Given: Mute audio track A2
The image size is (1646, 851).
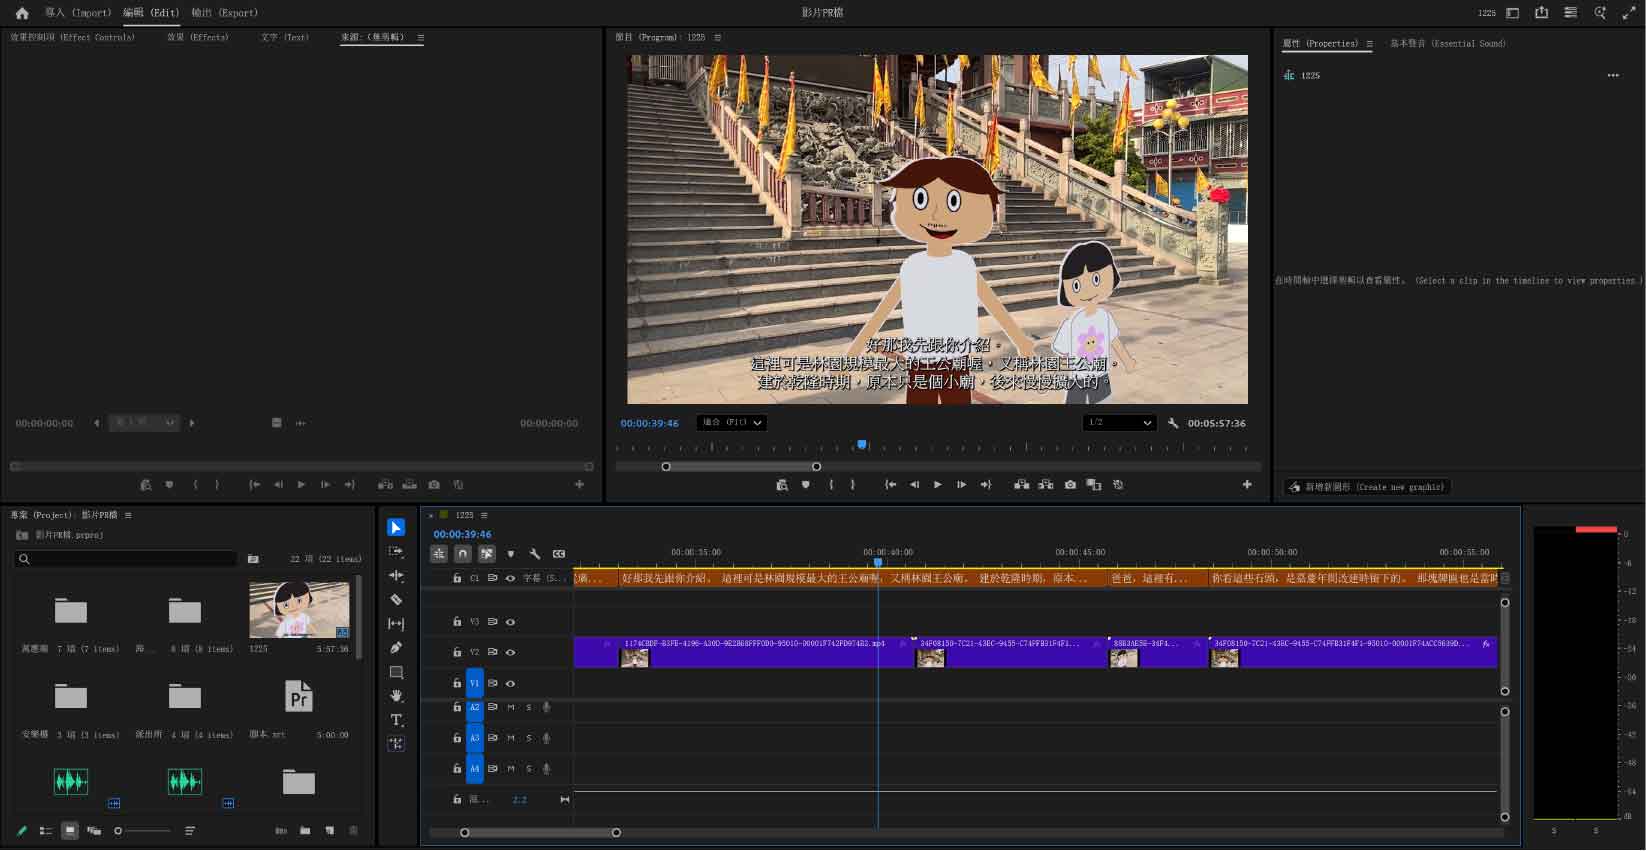Looking at the screenshot, I should click(510, 708).
